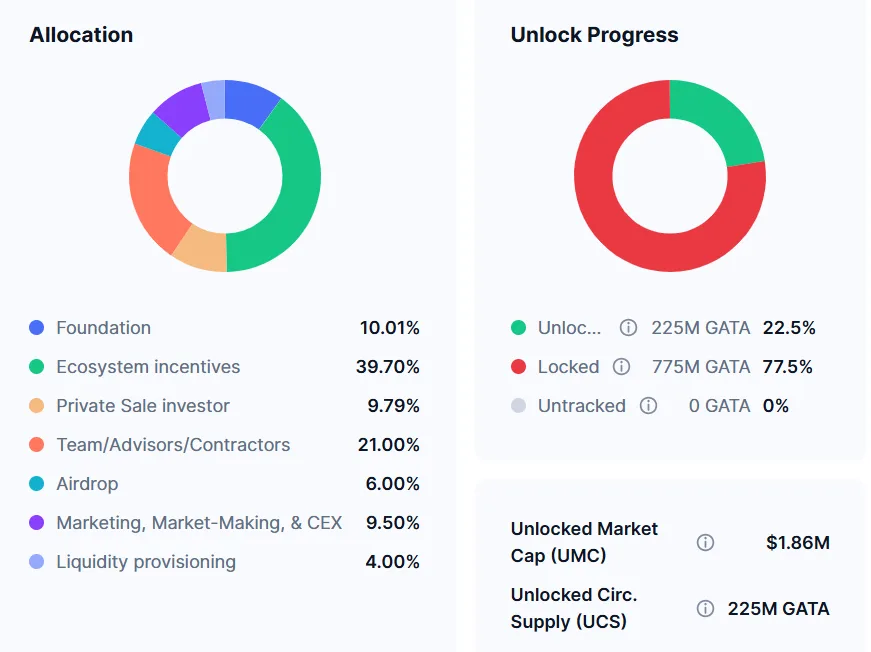
Task: Click the truncated Unlocked label text
Action: [x=570, y=328]
